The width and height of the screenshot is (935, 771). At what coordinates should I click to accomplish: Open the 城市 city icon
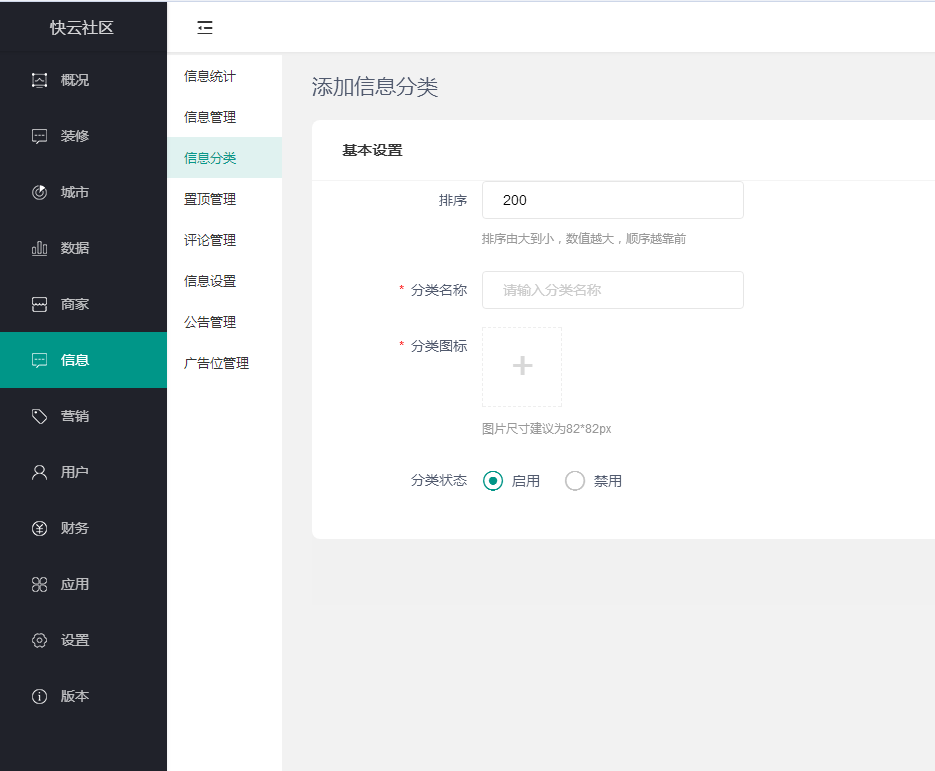[x=40, y=192]
